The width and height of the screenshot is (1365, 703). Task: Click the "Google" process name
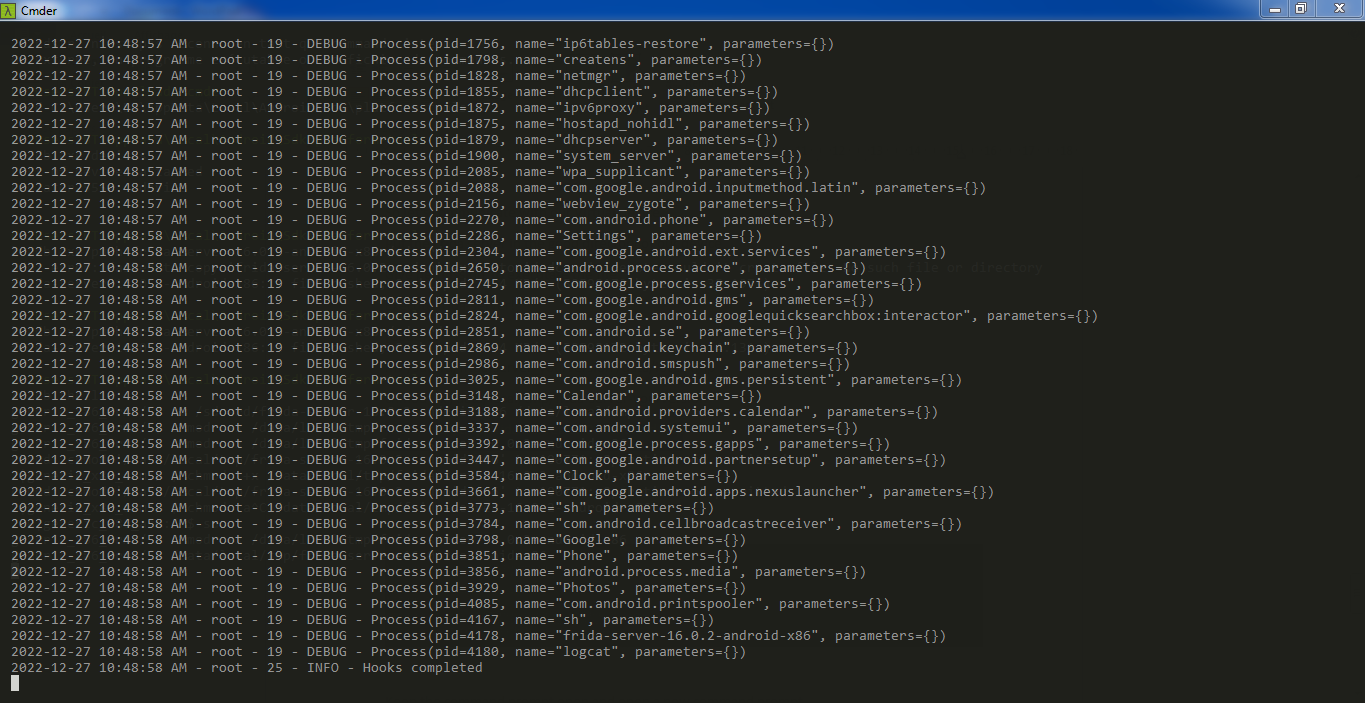(587, 540)
